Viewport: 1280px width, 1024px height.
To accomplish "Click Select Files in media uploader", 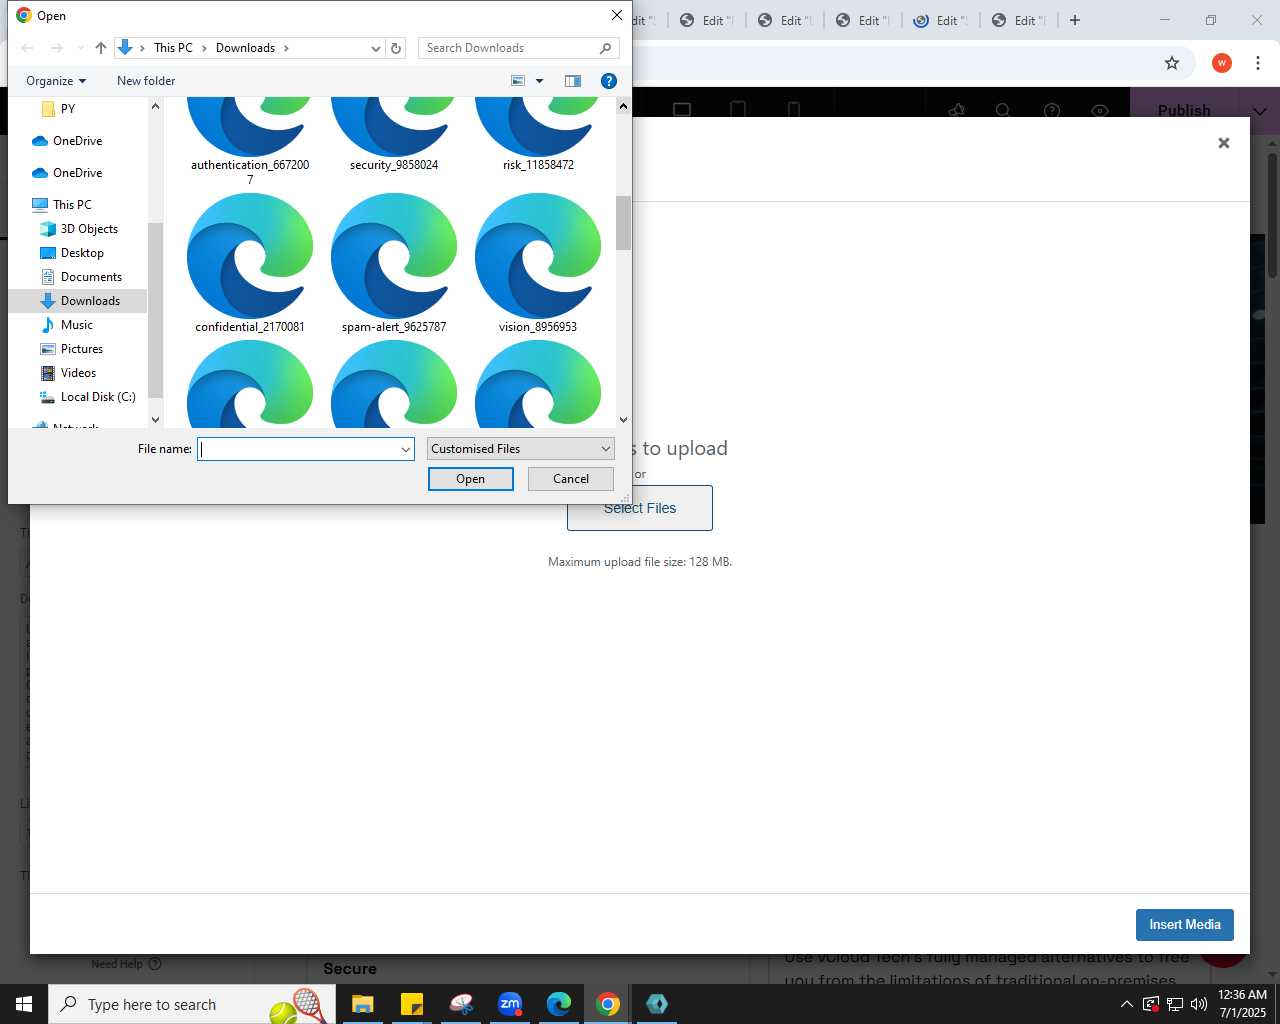I will click(x=640, y=508).
